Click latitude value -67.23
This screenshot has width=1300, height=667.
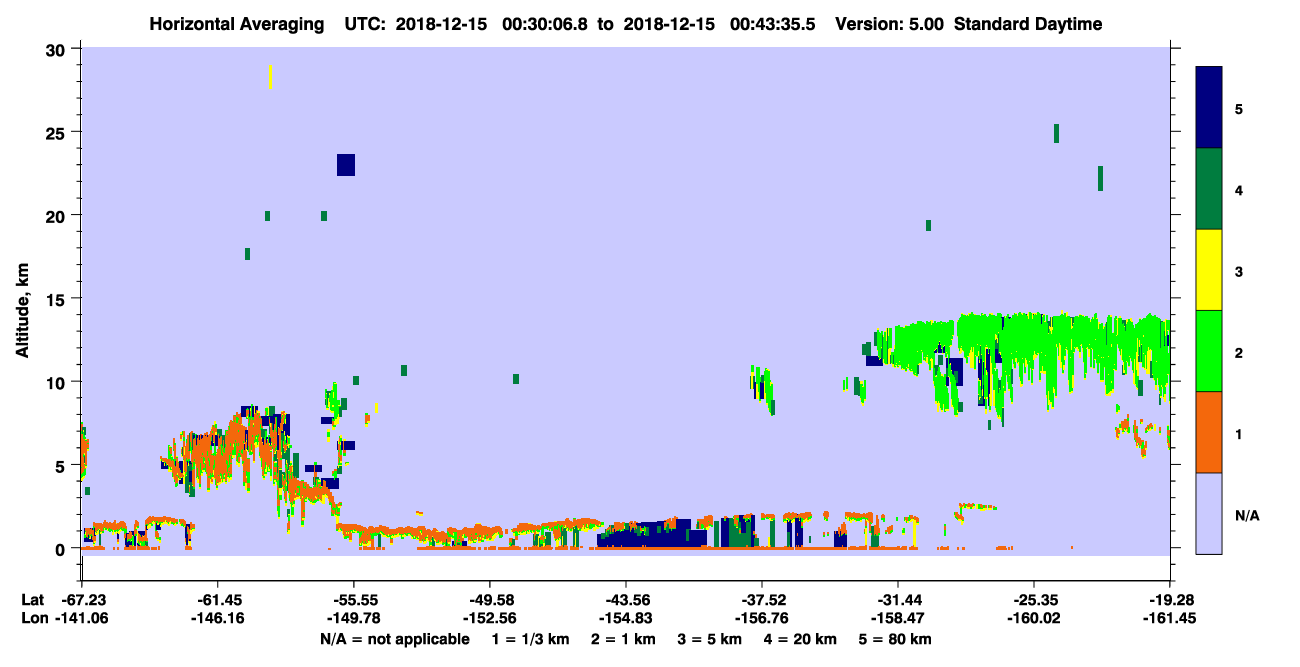coord(82,600)
